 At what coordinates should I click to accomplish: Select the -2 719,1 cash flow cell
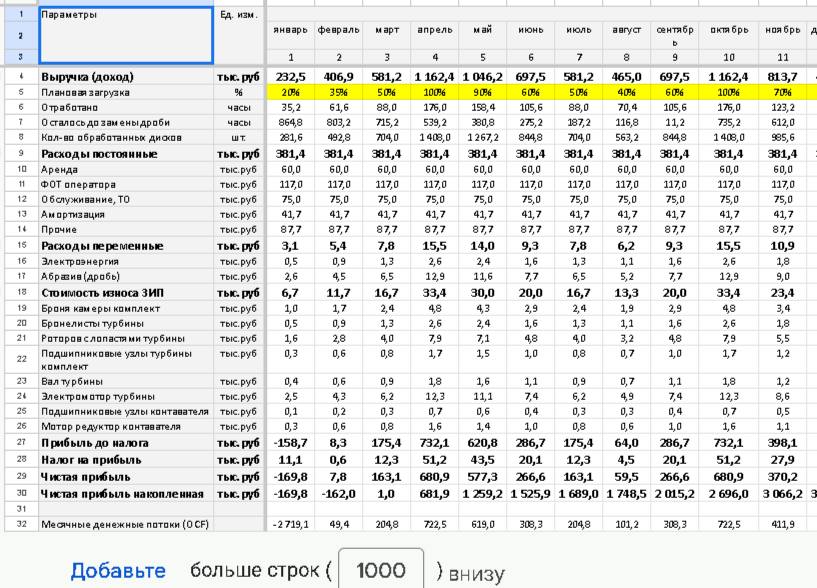pyautogui.click(x=291, y=524)
